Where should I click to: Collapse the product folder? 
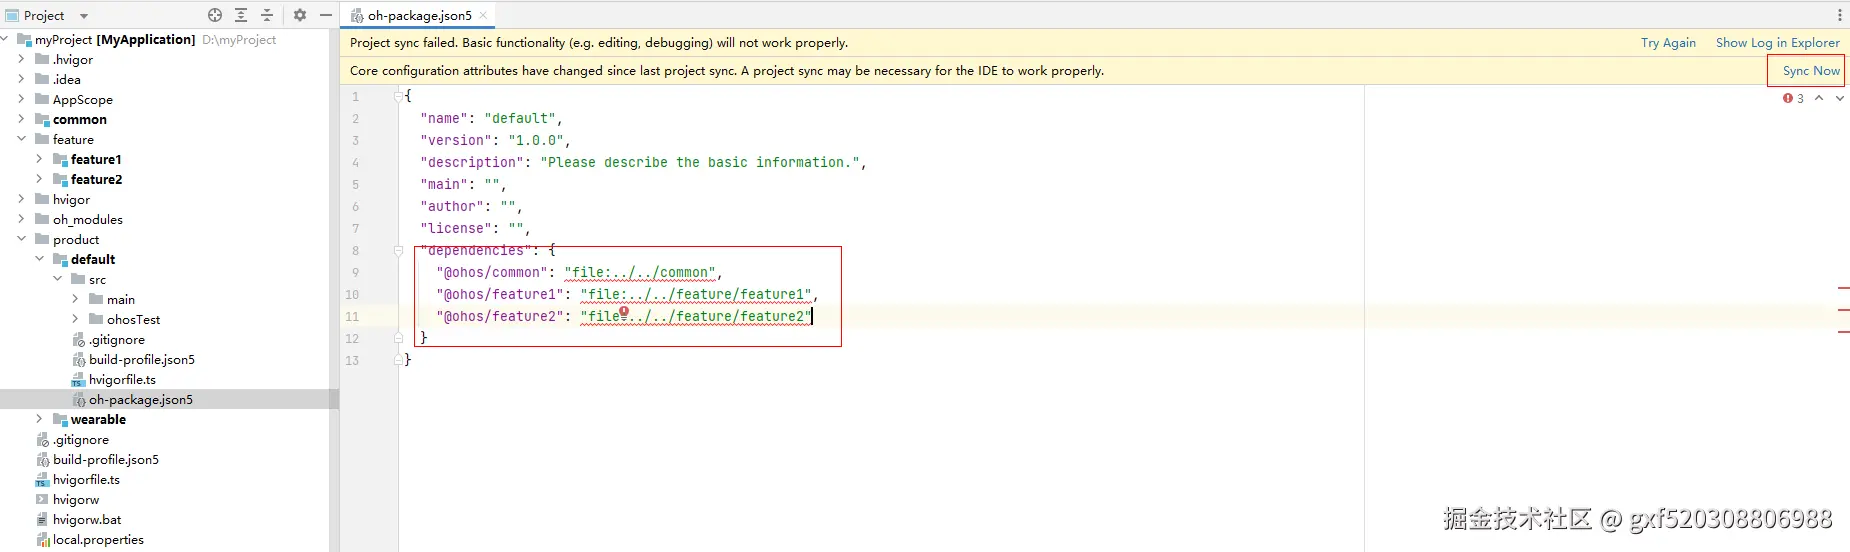[21, 239]
